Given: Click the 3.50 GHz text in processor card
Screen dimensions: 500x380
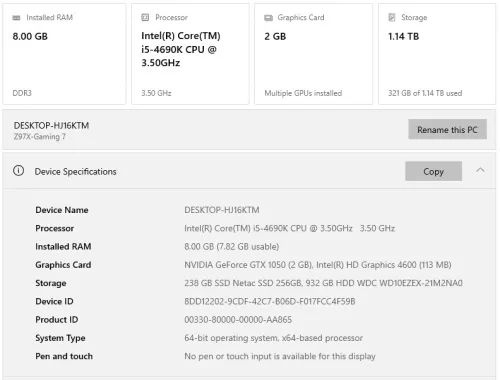Looking at the screenshot, I should 156,93.
